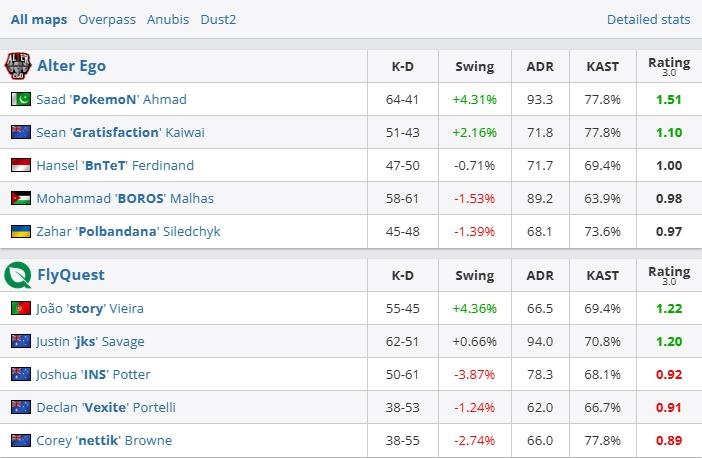Switch to the Anubis map tab
This screenshot has width=702, height=458.
(168, 19)
